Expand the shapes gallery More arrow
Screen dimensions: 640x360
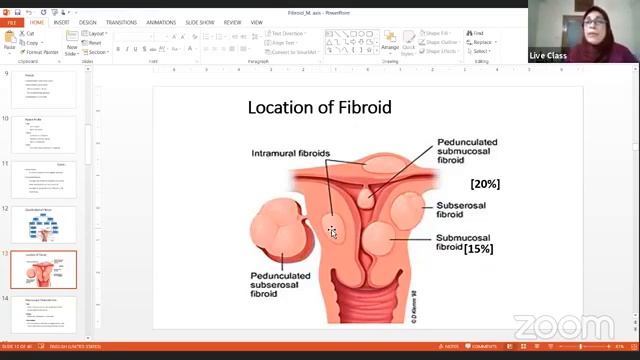376,51
